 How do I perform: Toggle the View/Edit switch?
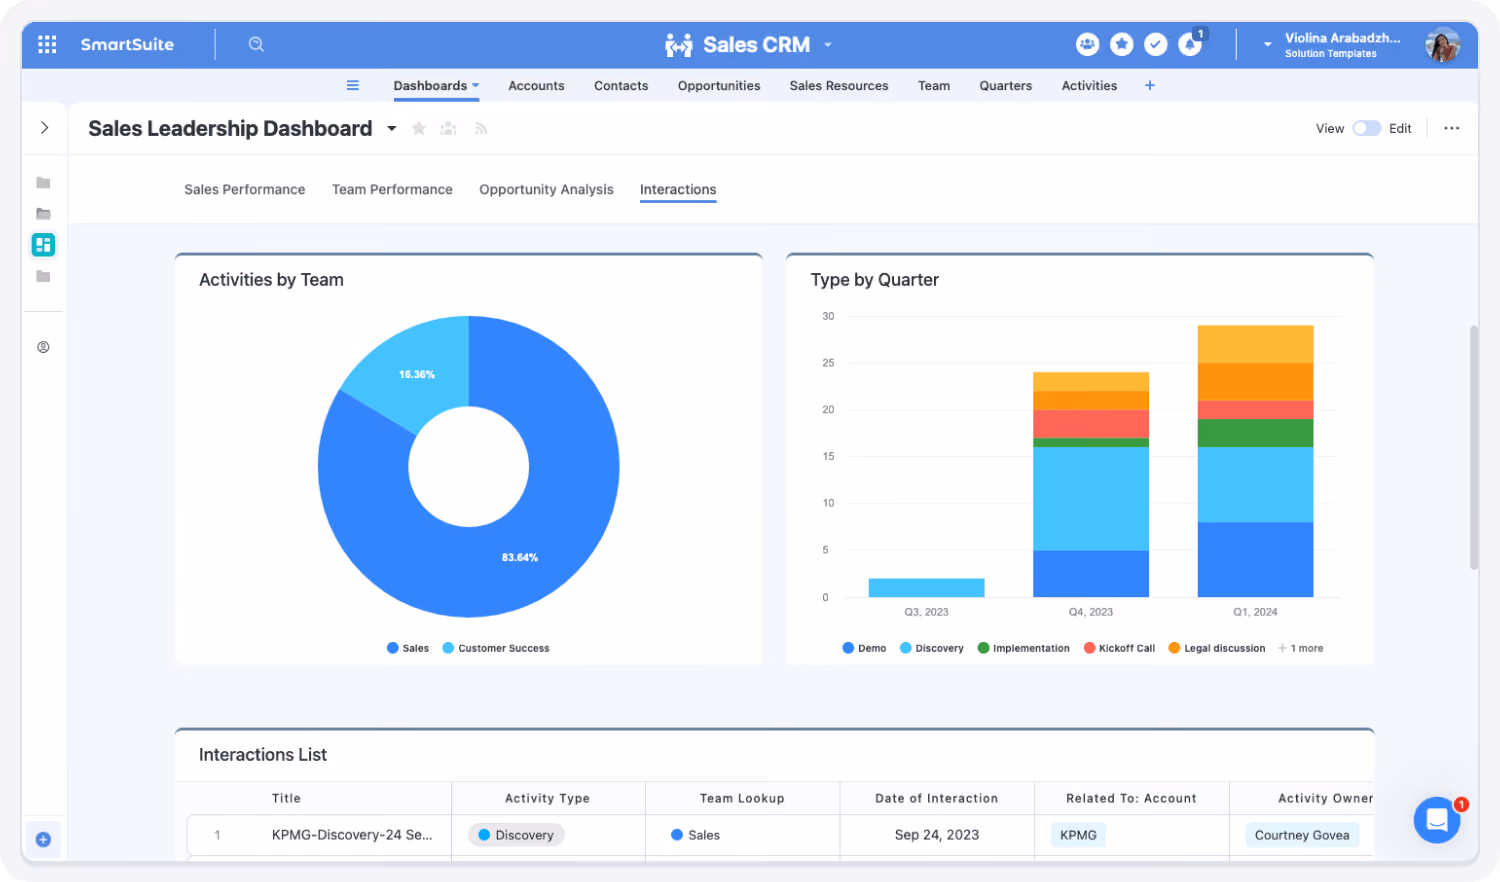[x=1366, y=128]
